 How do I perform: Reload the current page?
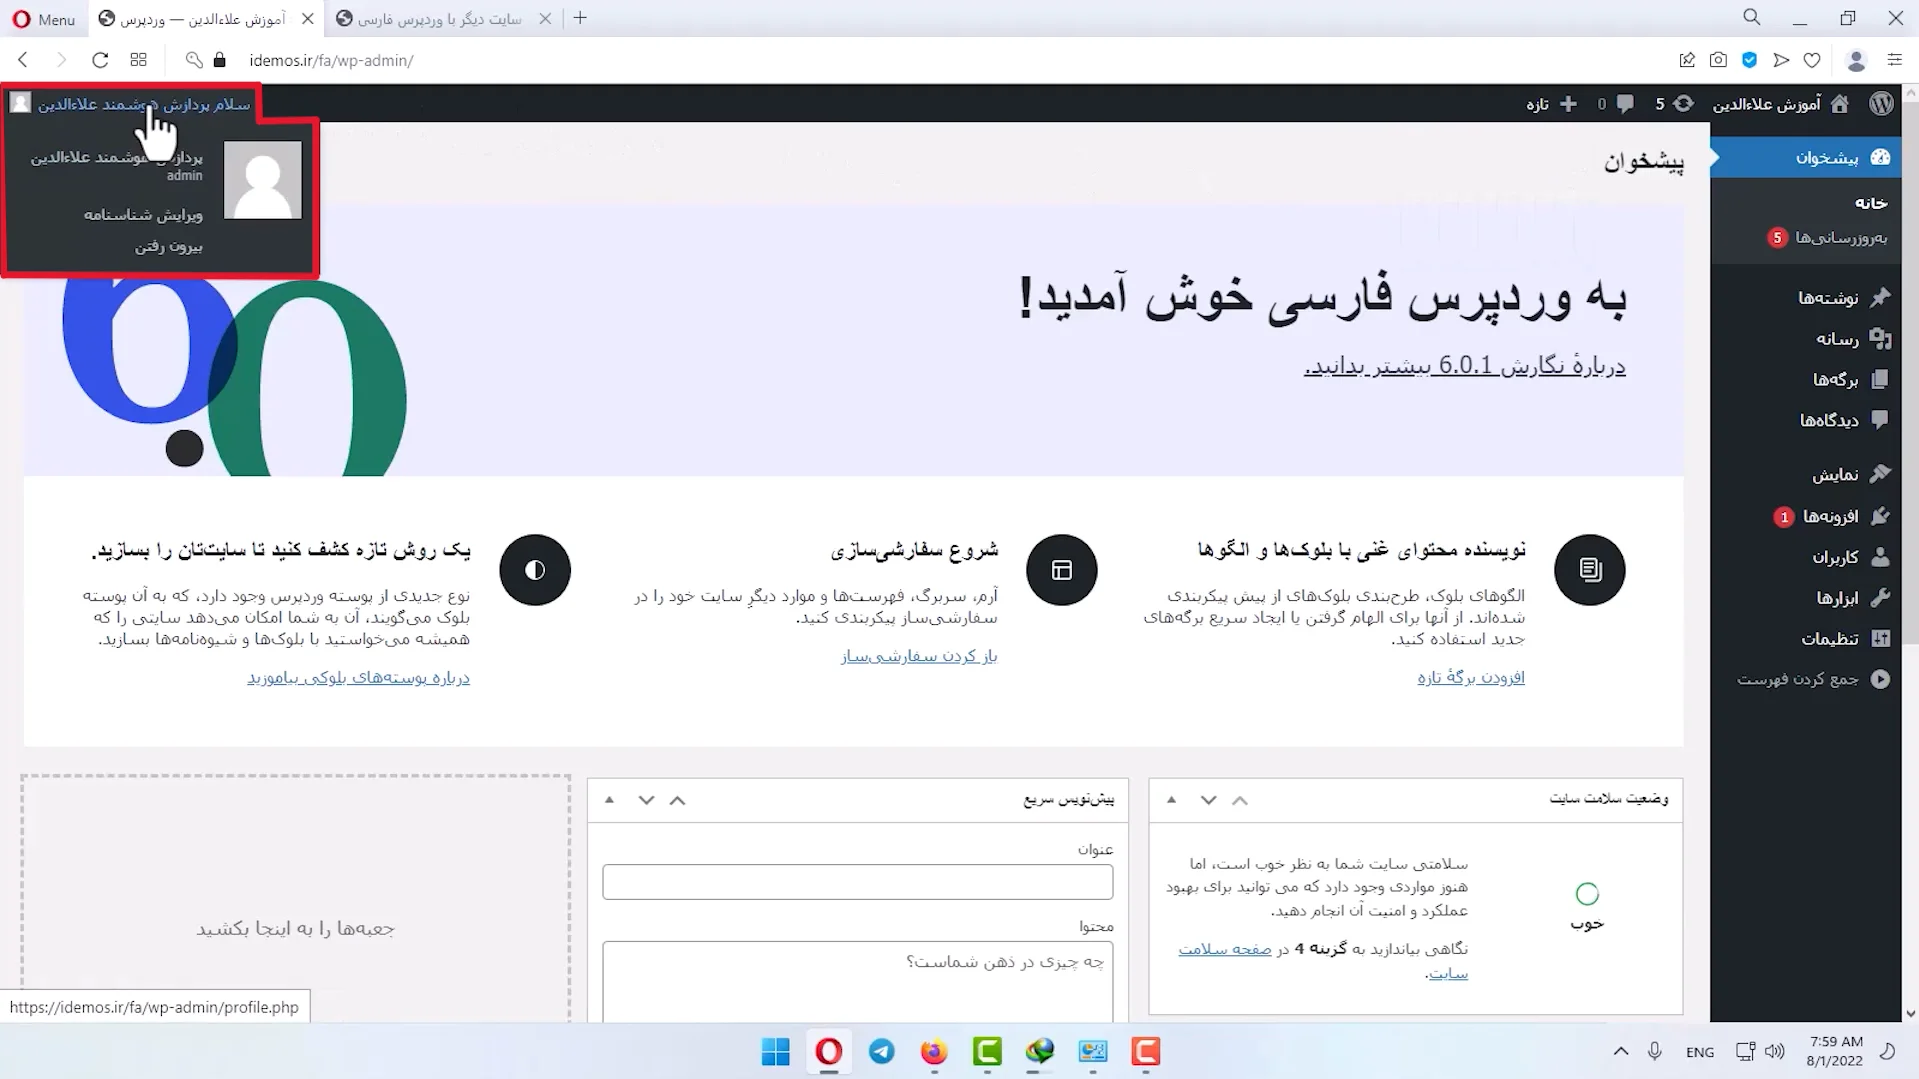[x=100, y=60]
